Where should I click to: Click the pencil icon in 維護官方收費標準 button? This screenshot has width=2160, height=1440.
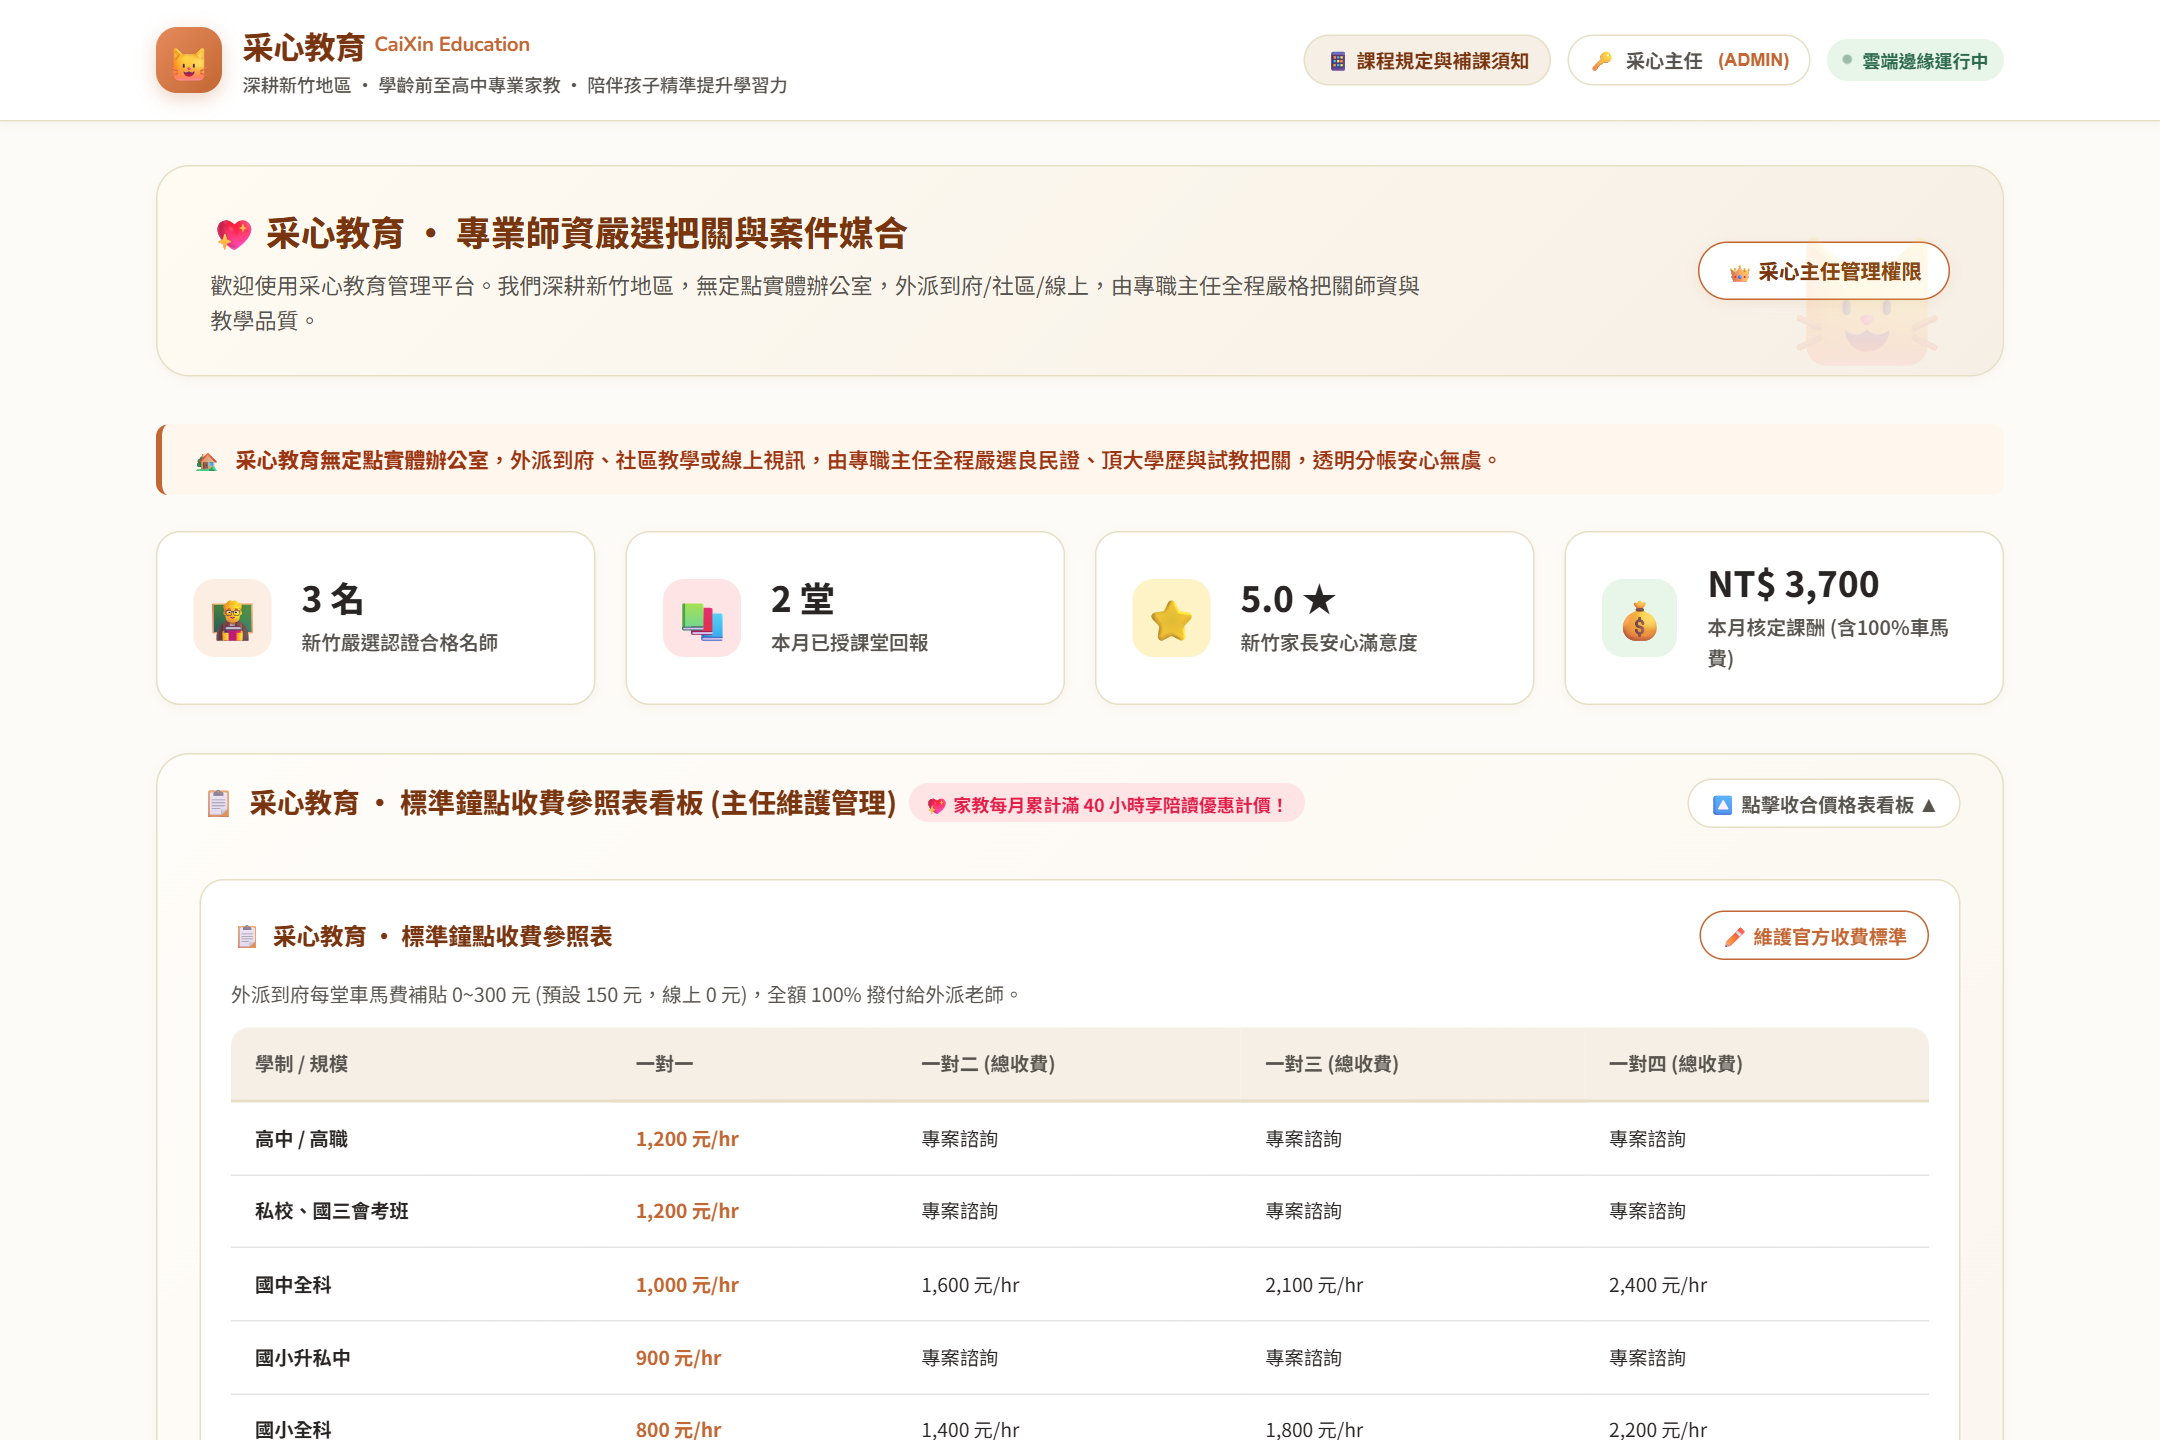coord(1735,937)
